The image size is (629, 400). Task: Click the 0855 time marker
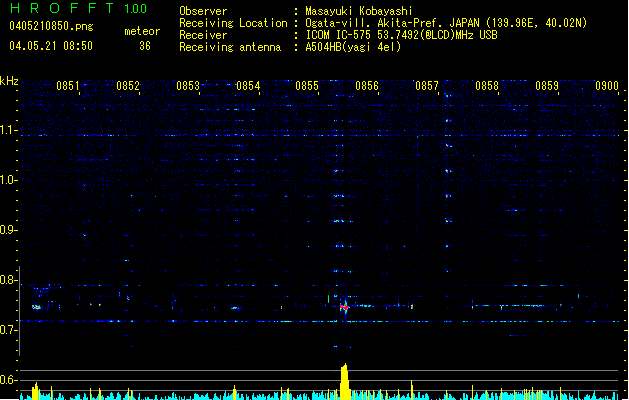(307, 86)
